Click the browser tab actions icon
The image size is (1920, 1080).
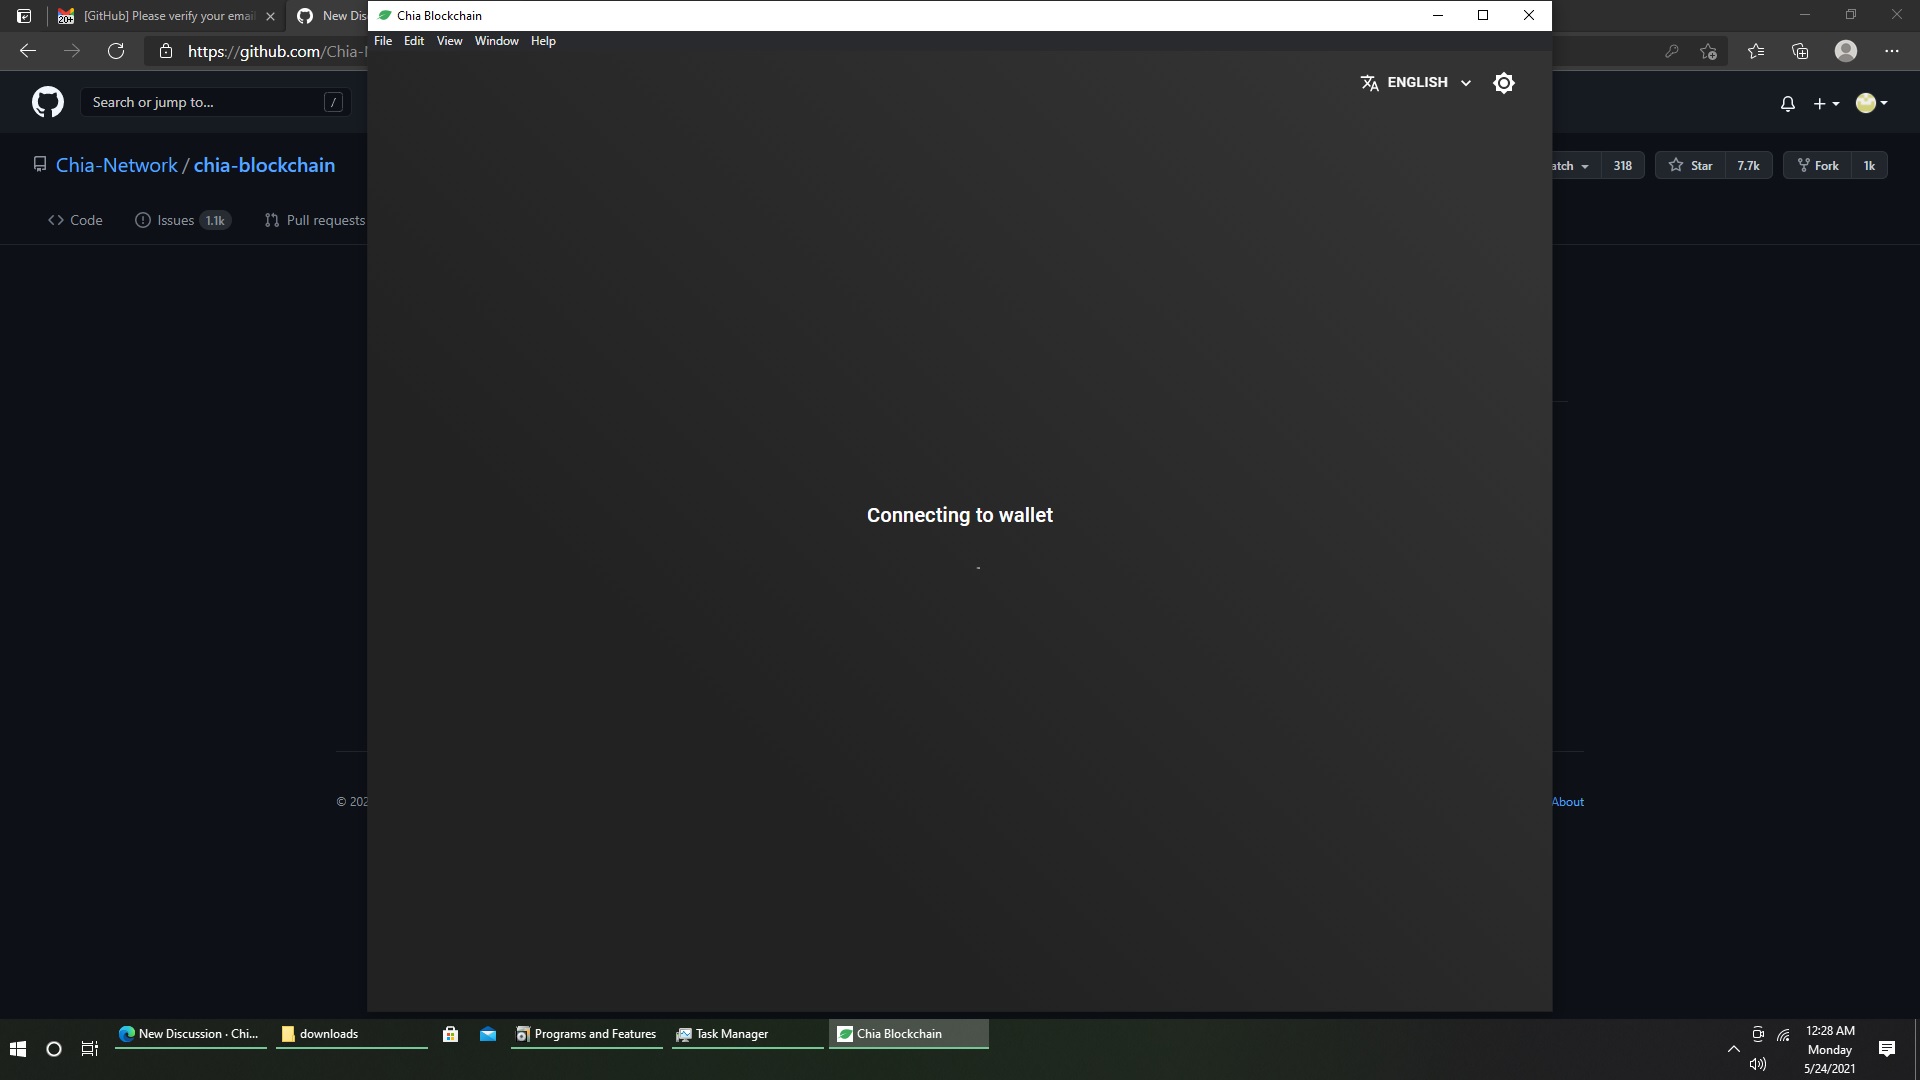[x=24, y=16]
